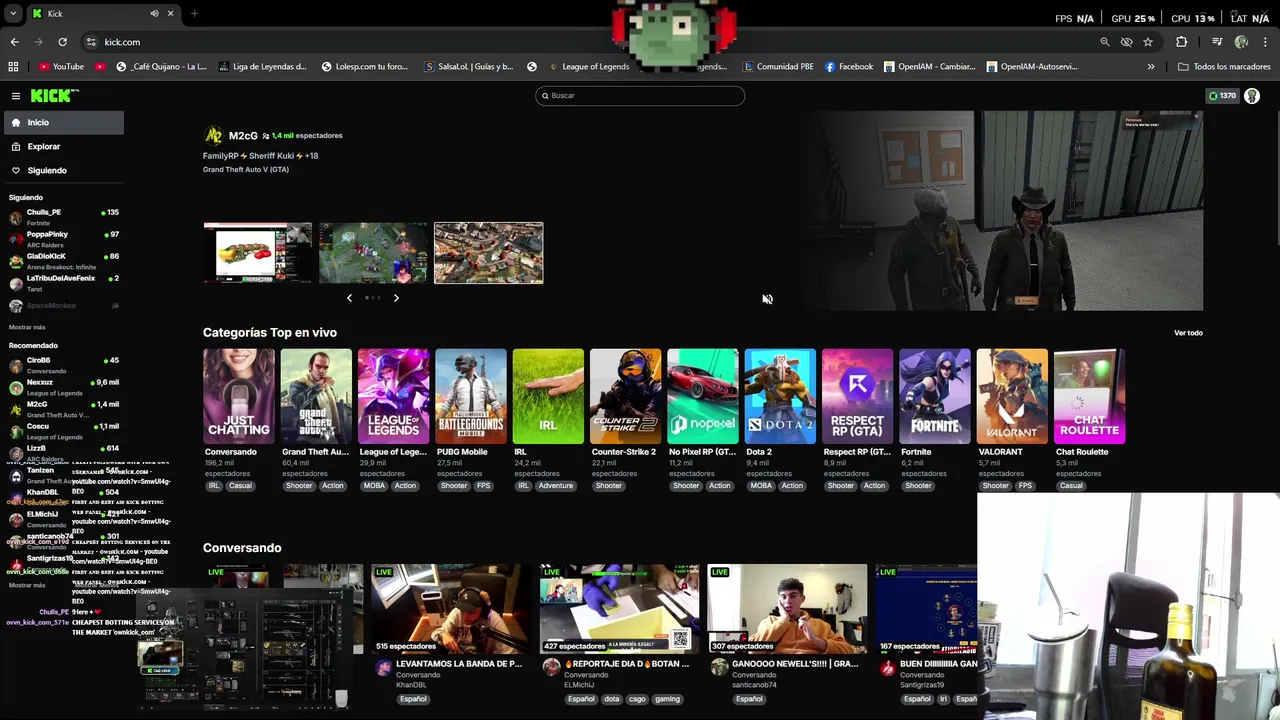This screenshot has height=720, width=1280.
Task: Open the ELMichiJ live stream with 427 espectadores
Action: pyautogui.click(x=619, y=608)
